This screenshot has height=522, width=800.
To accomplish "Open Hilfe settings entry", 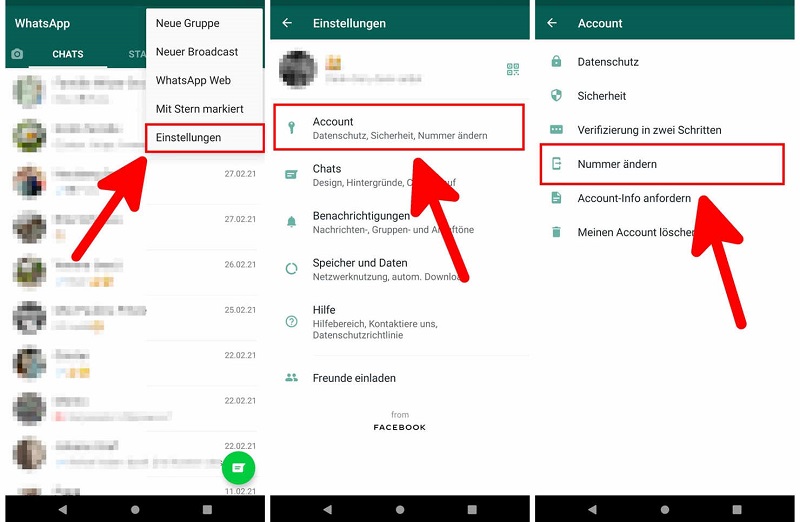I will [399, 322].
